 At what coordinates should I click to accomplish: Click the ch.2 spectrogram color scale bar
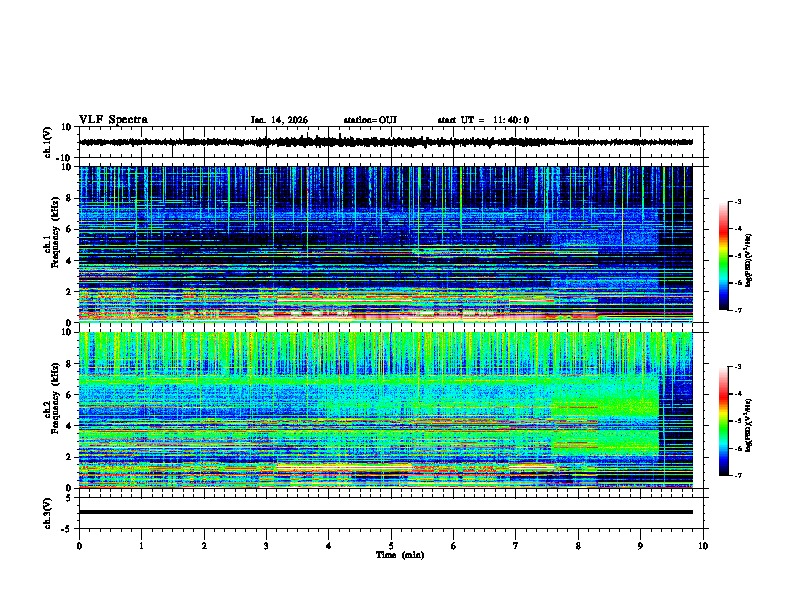(724, 421)
